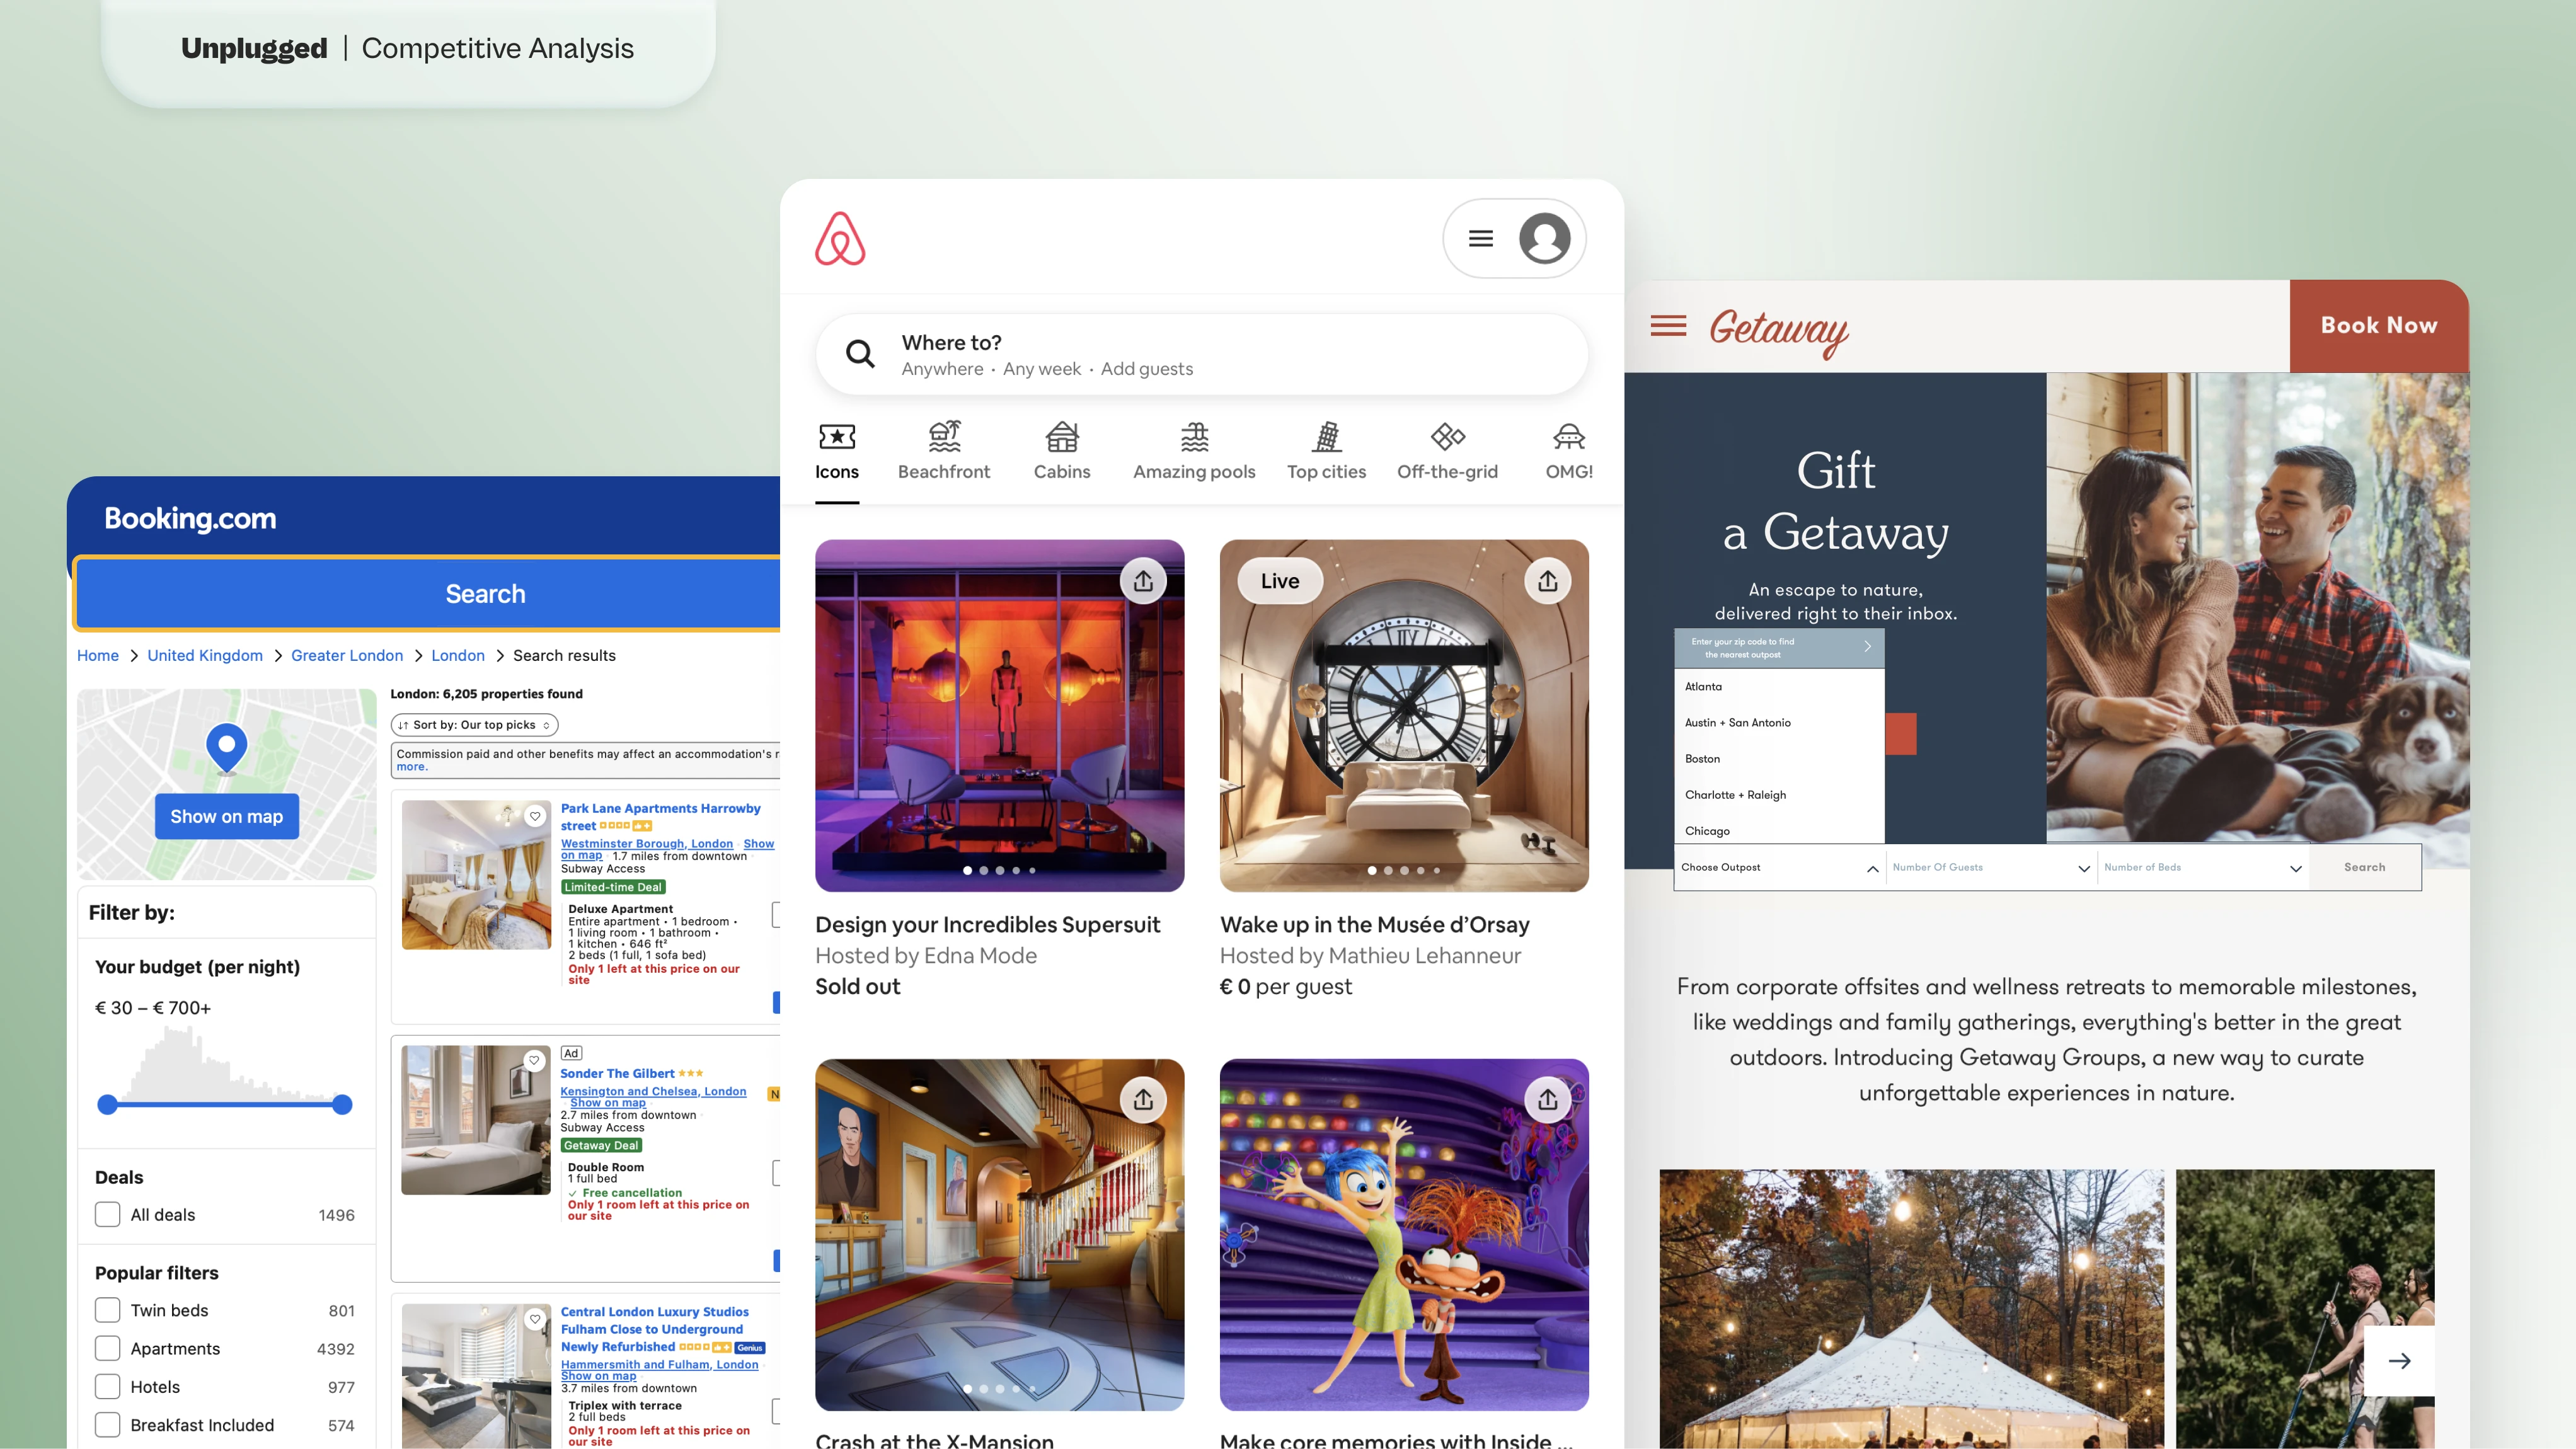
Task: Save Park Lane Apartments with heart icon
Action: (535, 816)
